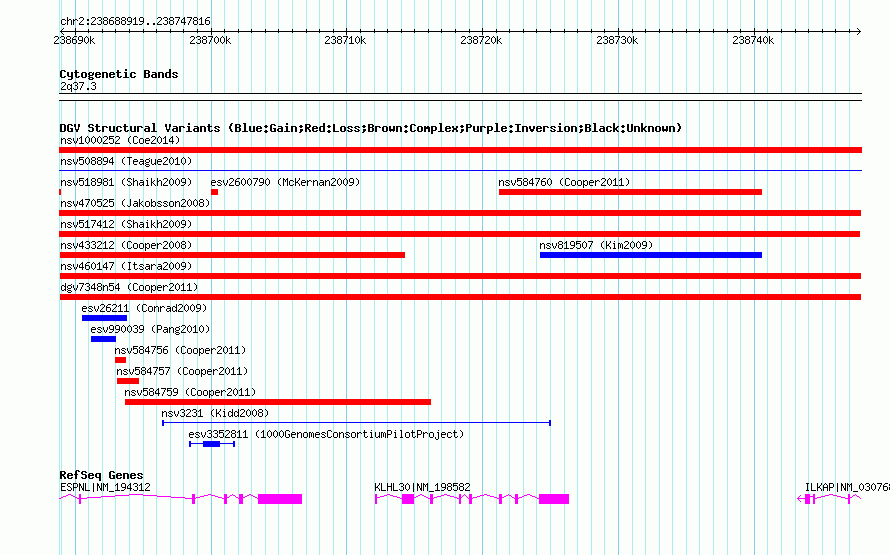The height and width of the screenshot is (555, 890).
Task: Click the nsv1000252 (Coe2014) text label
Action: coord(120,140)
